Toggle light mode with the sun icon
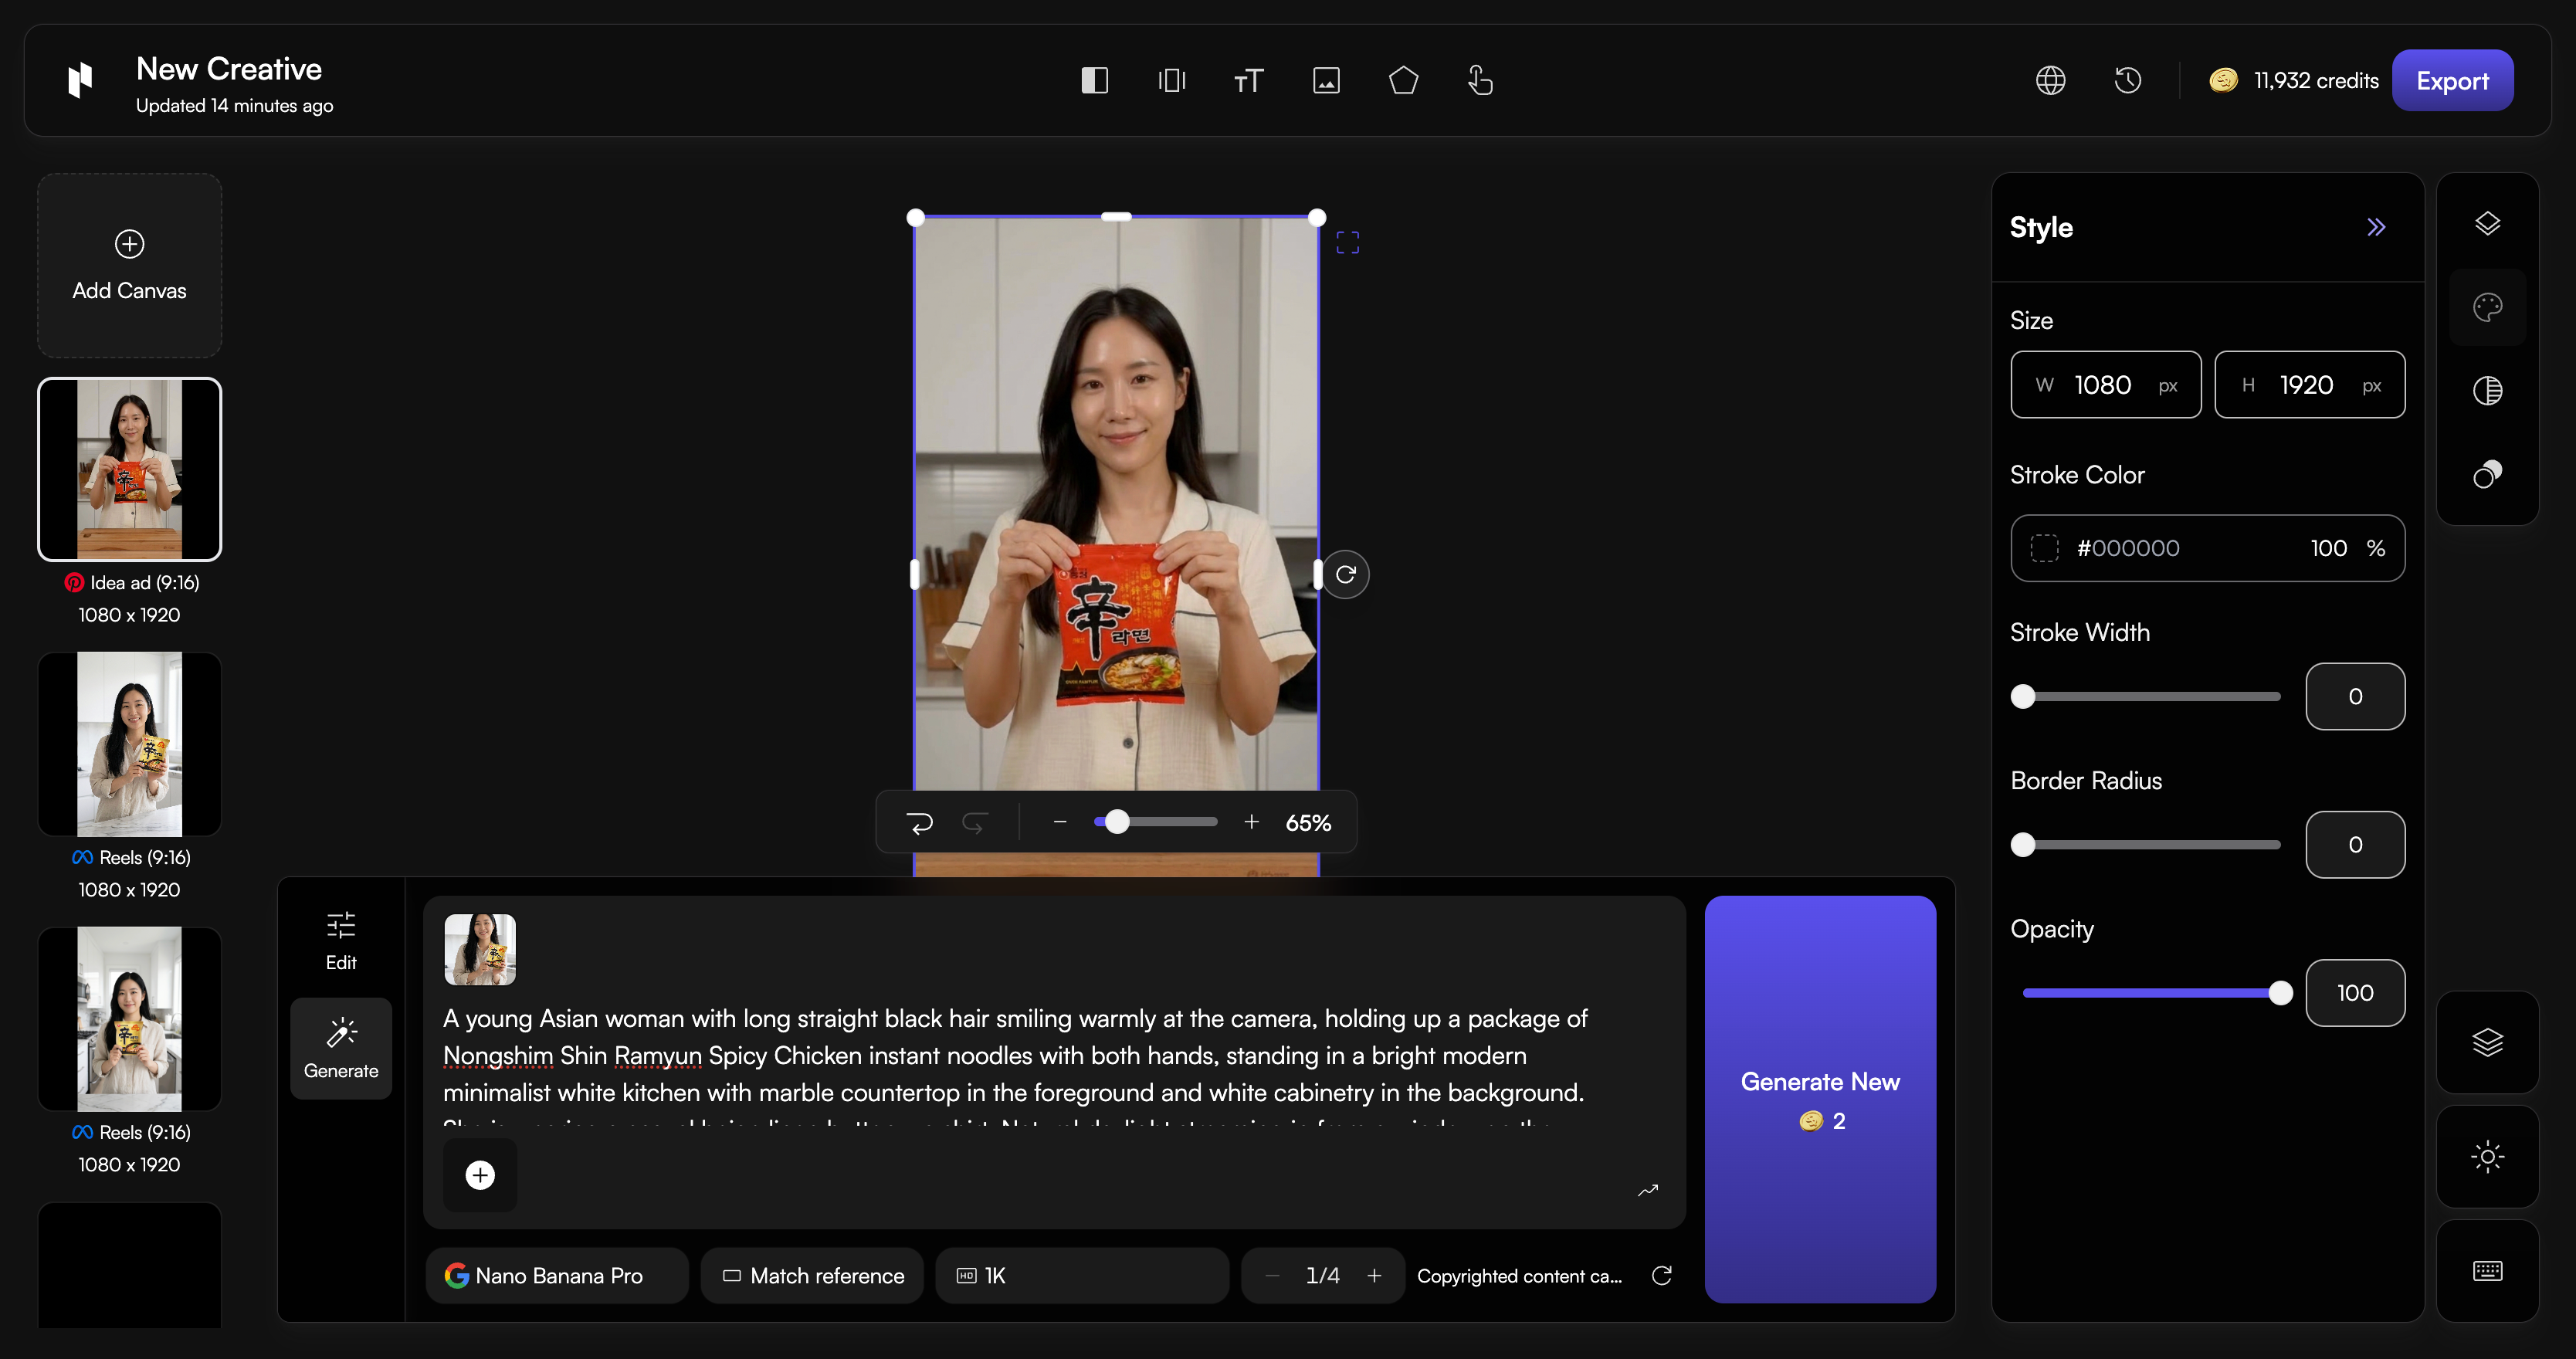This screenshot has height=1359, width=2576. [x=2488, y=1157]
